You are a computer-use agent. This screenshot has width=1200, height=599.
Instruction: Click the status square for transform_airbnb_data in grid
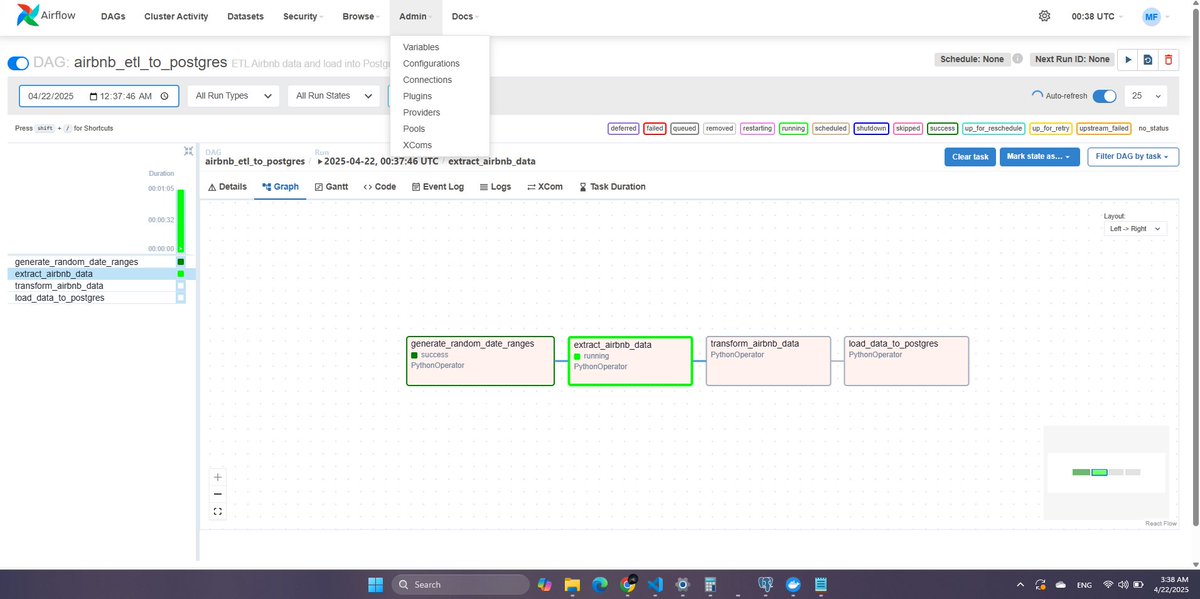click(x=181, y=286)
